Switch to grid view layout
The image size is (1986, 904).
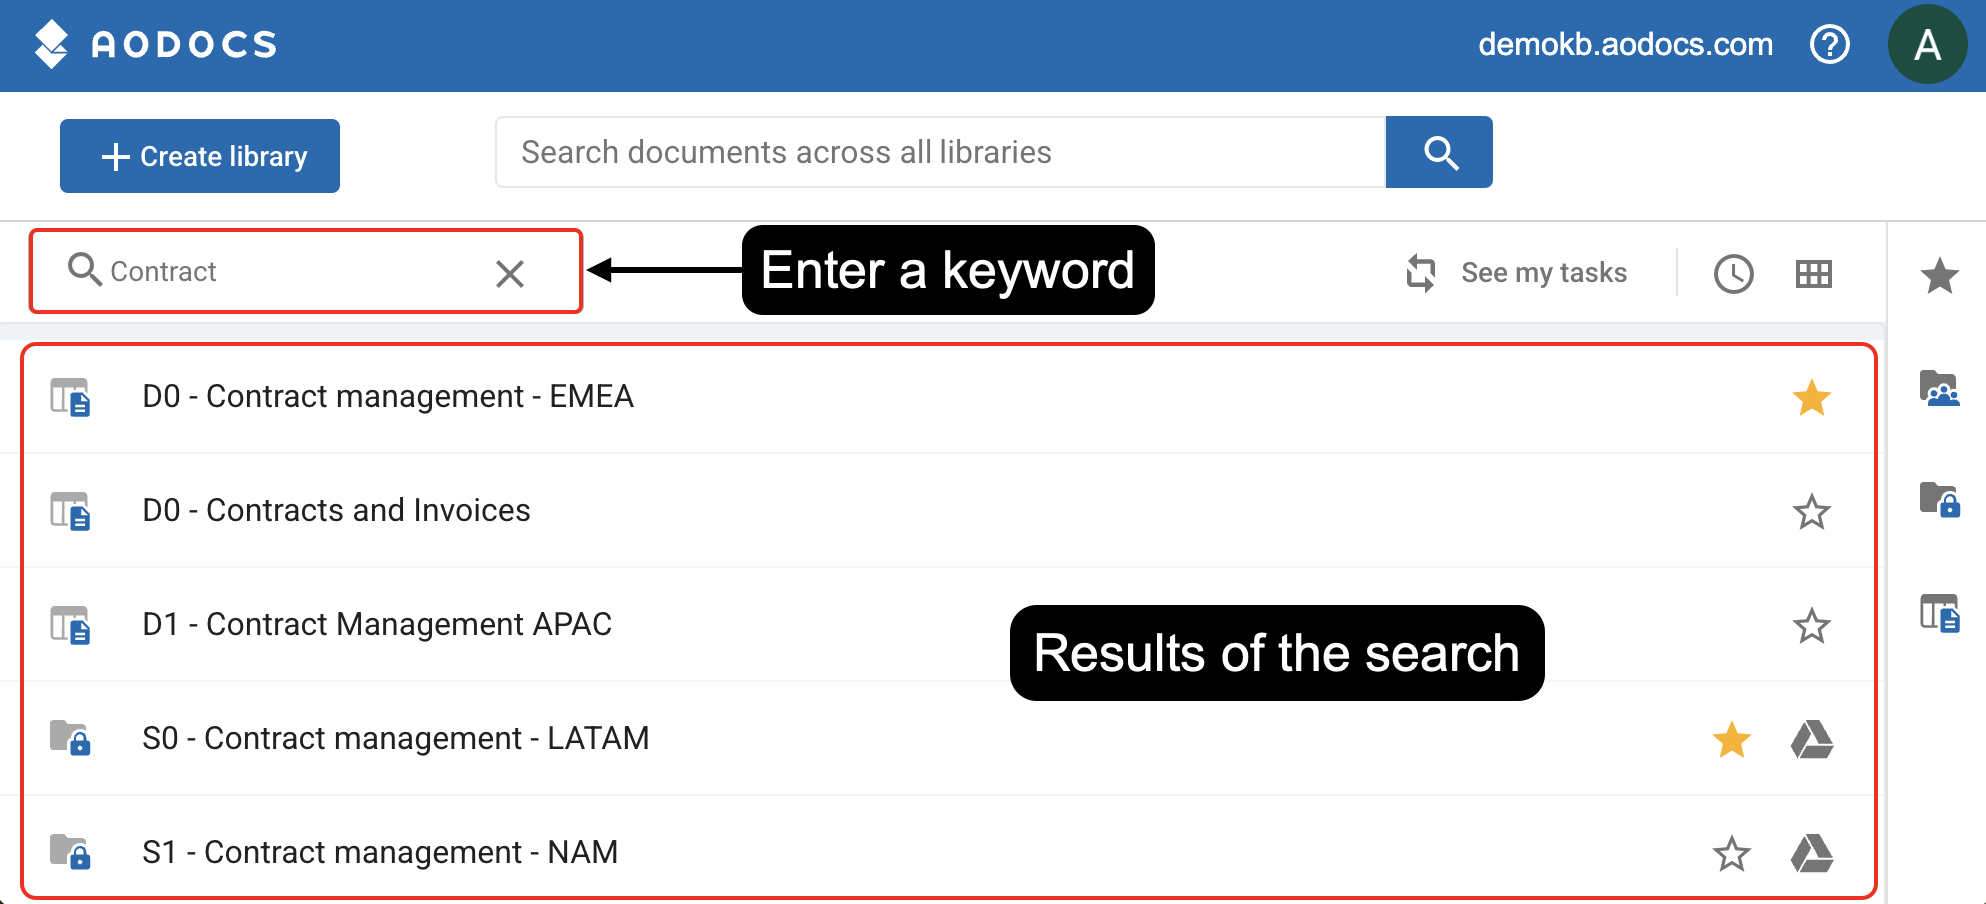[1813, 273]
